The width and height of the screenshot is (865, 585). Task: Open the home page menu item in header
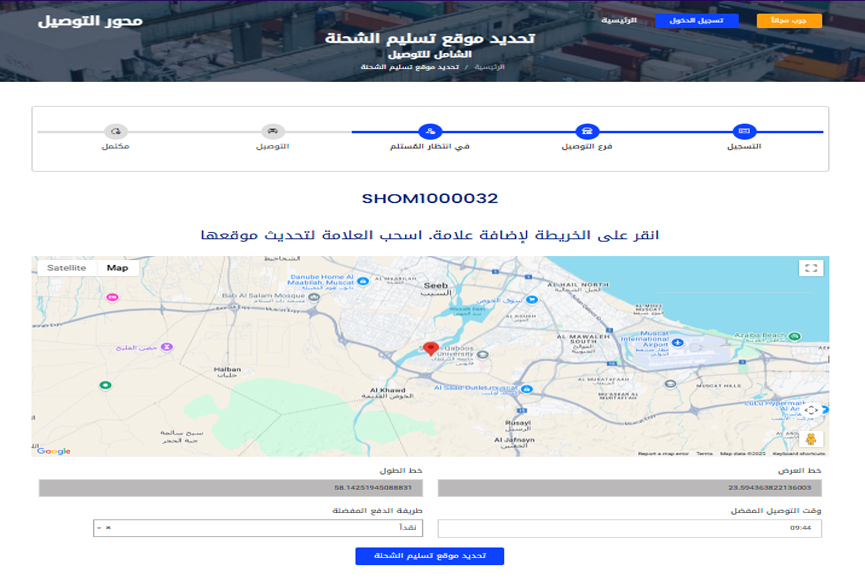[619, 20]
